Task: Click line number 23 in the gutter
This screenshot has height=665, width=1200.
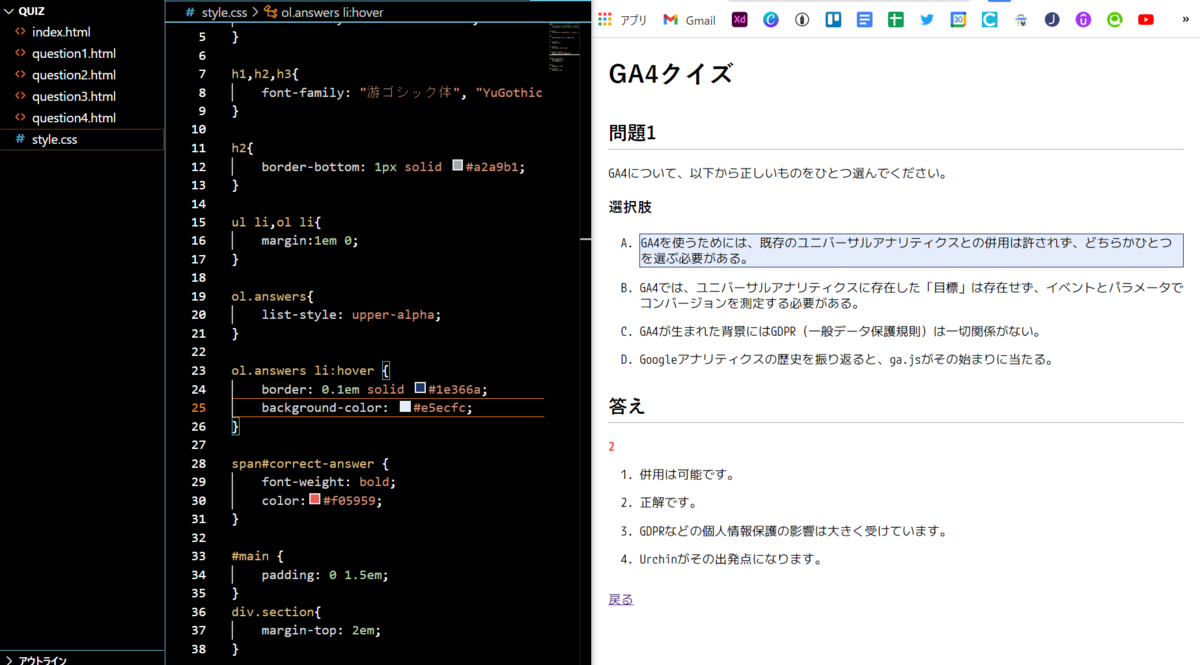Action: click(197, 370)
